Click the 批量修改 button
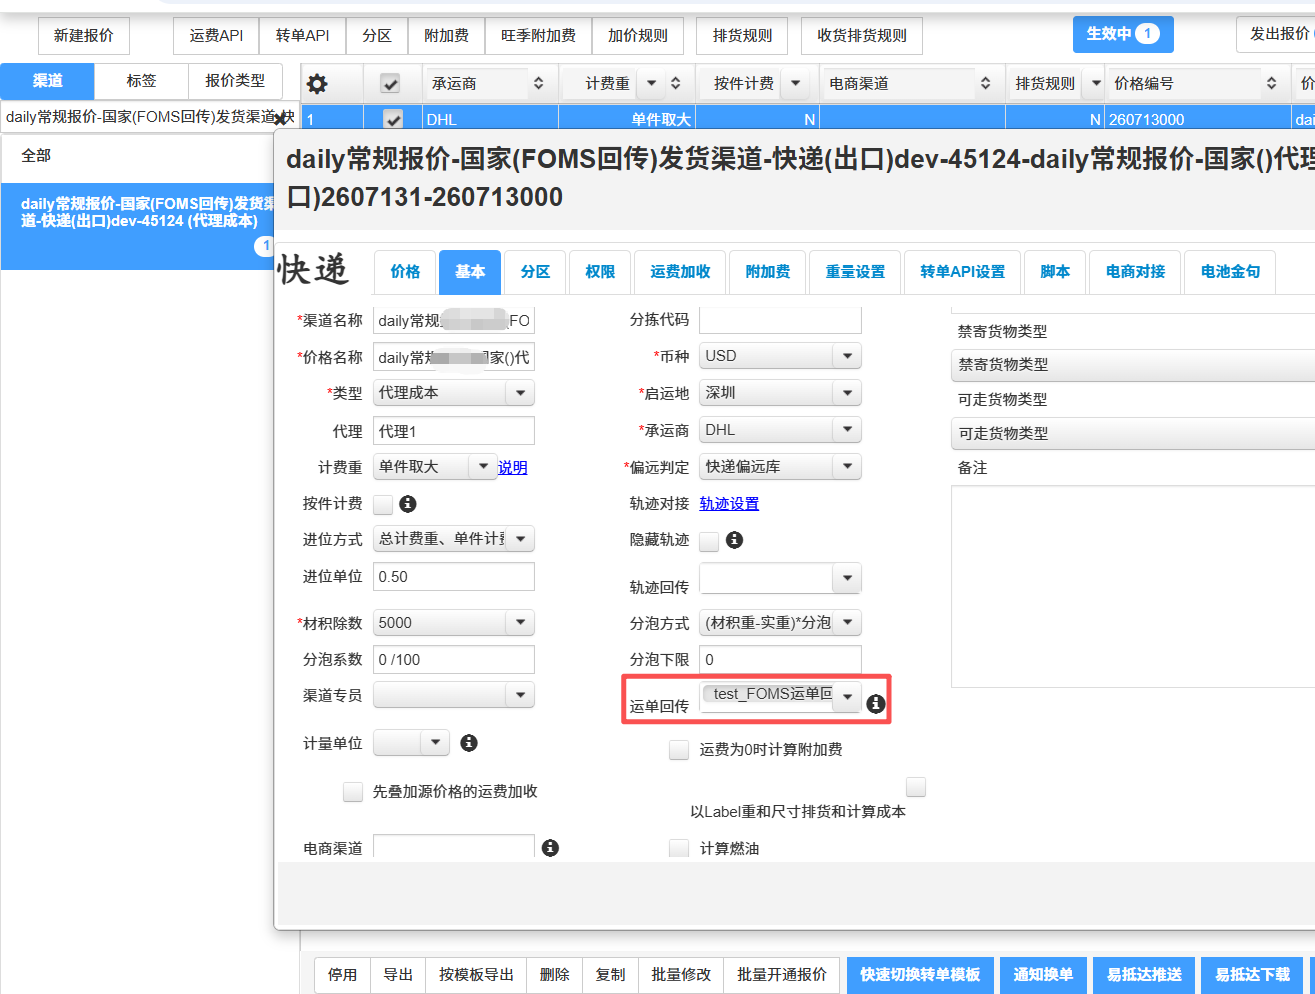The height and width of the screenshot is (994, 1315). coord(681,975)
